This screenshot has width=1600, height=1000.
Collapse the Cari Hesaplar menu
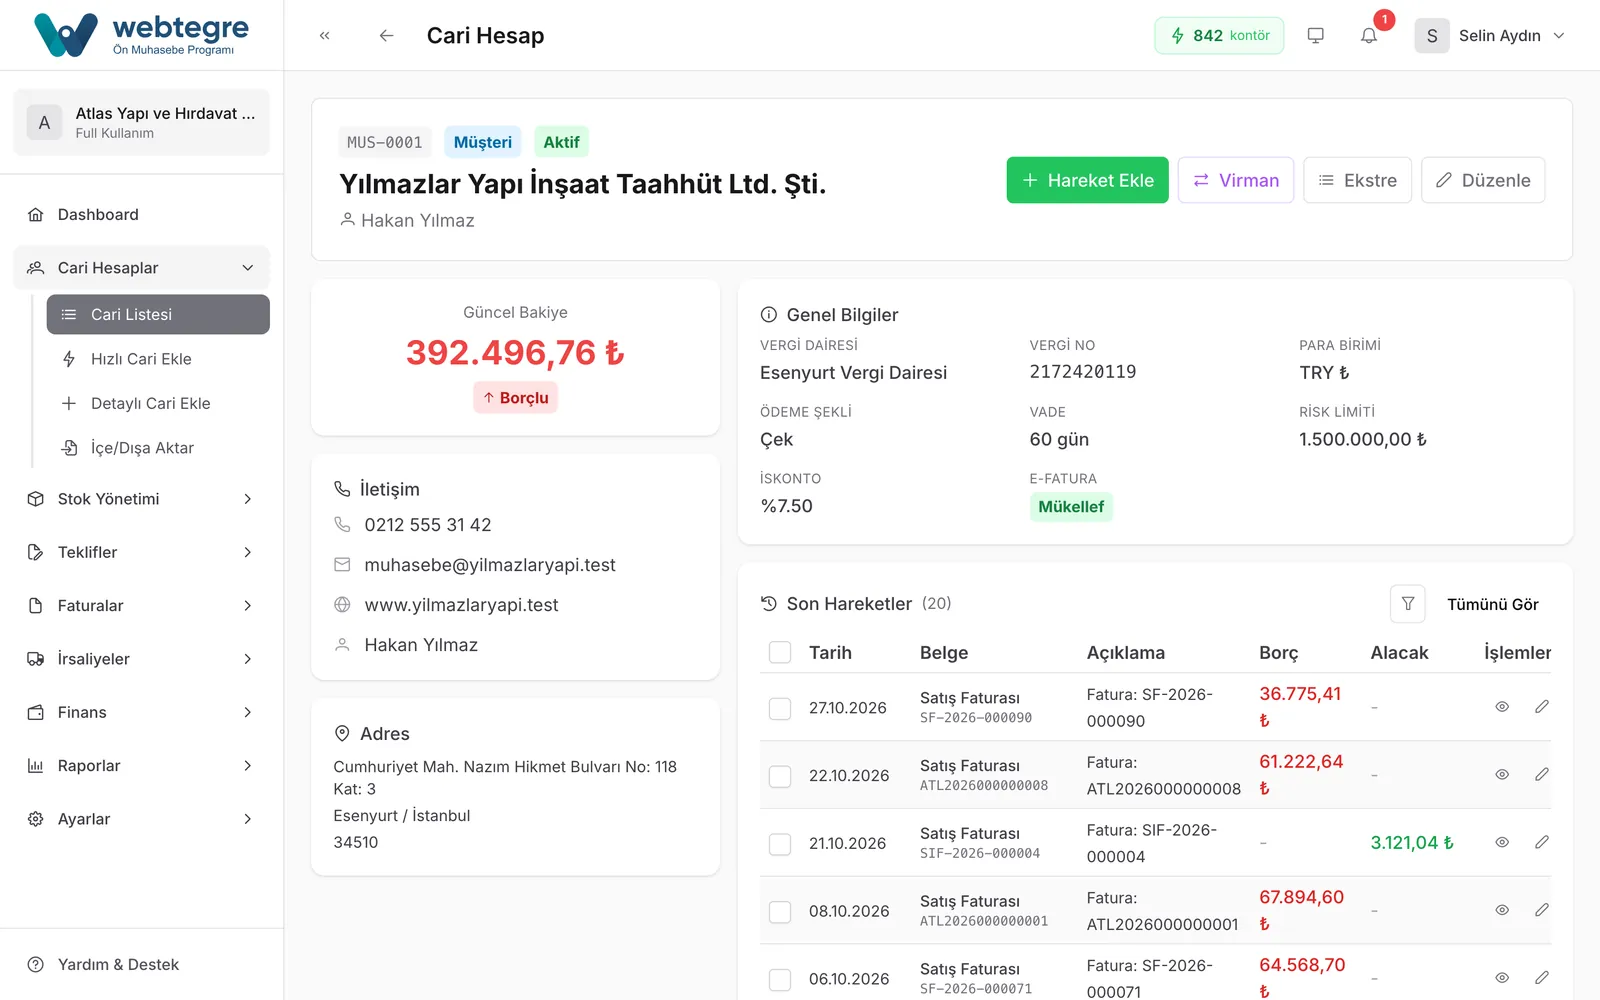(141, 268)
